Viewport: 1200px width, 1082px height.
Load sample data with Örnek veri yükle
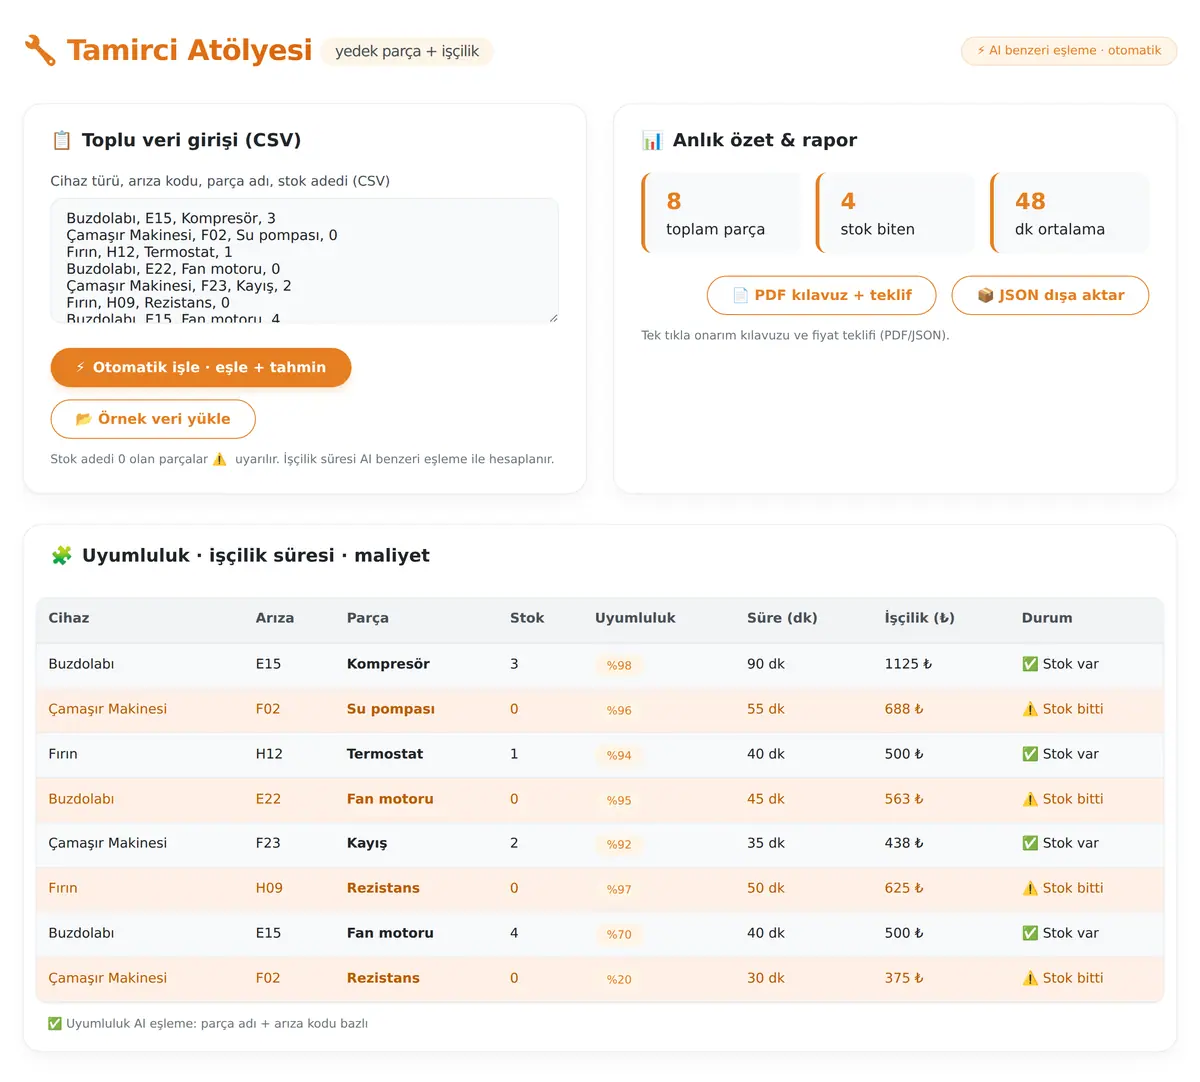coord(153,419)
